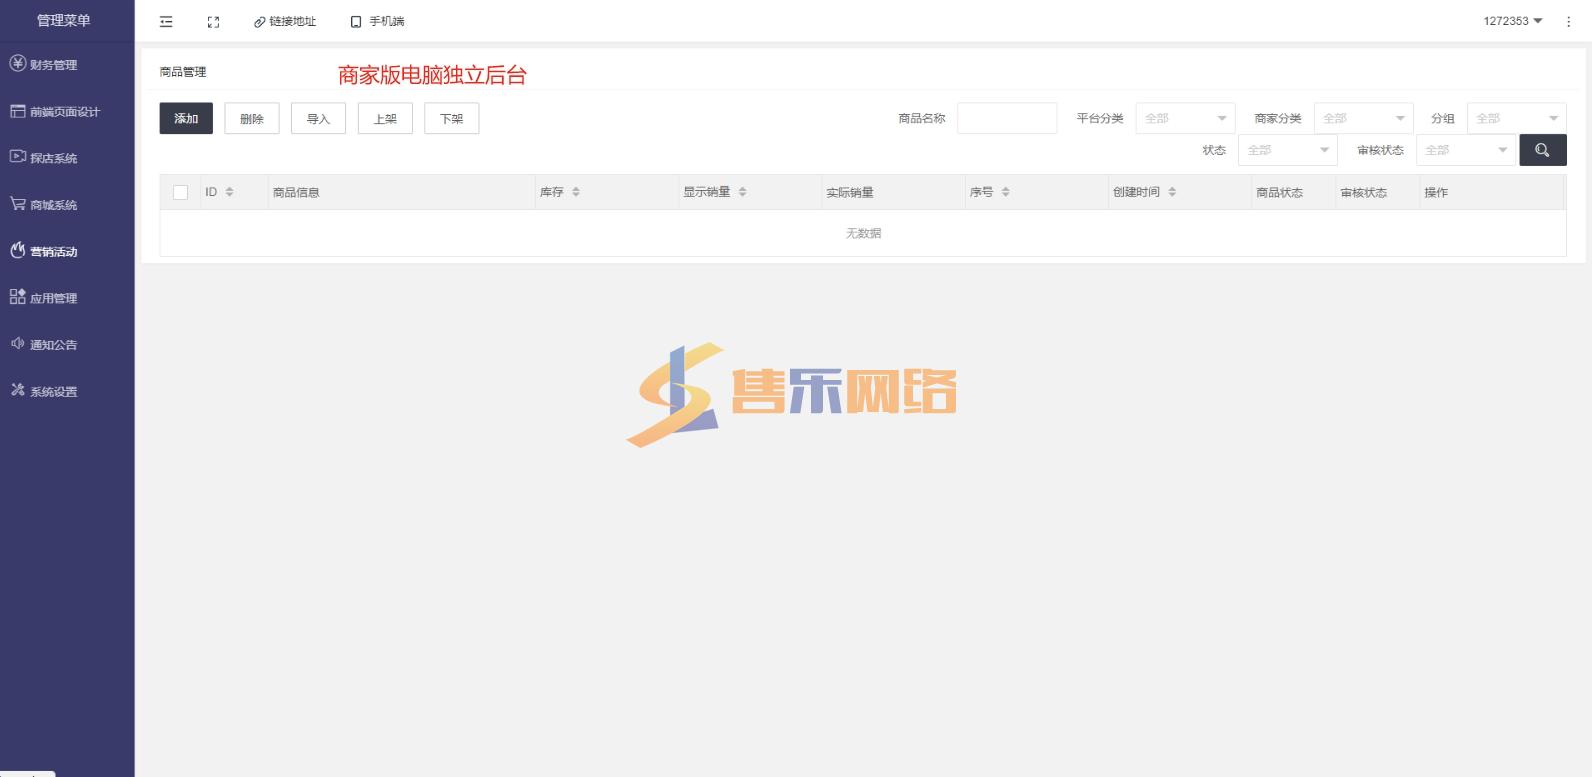Open 应用管理 in the sidebar

(x=67, y=298)
